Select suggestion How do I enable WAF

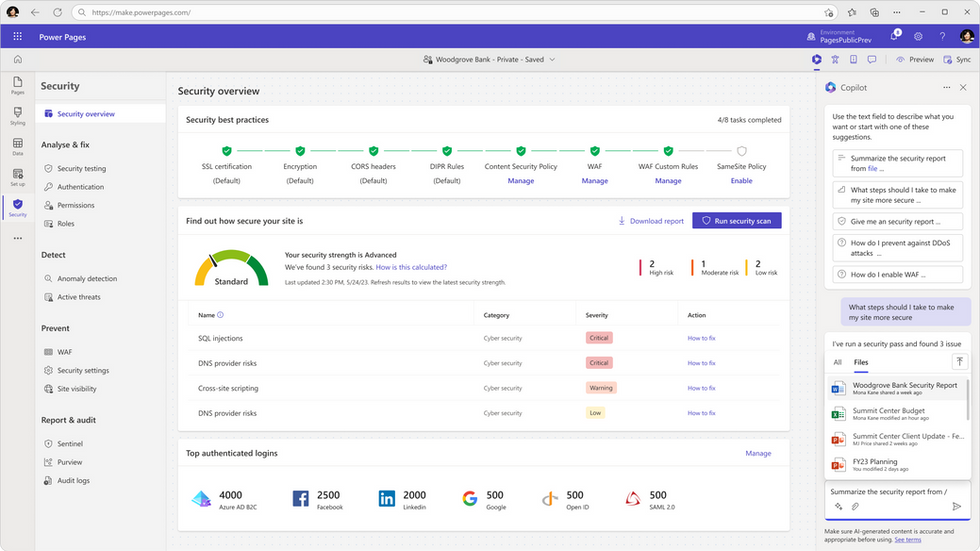point(898,274)
